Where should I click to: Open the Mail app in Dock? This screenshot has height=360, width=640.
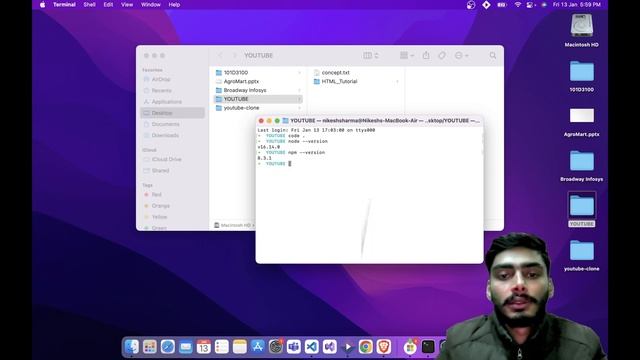(x=185, y=347)
